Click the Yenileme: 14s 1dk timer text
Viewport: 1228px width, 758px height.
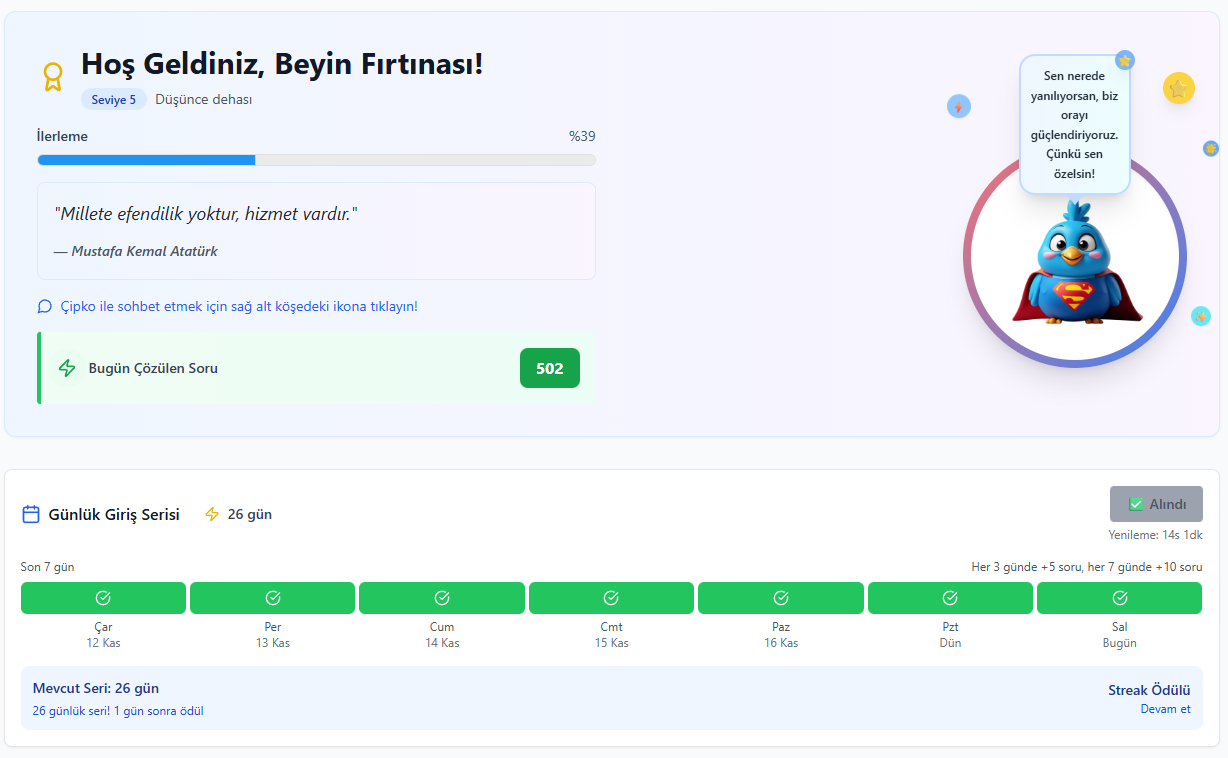(1155, 535)
